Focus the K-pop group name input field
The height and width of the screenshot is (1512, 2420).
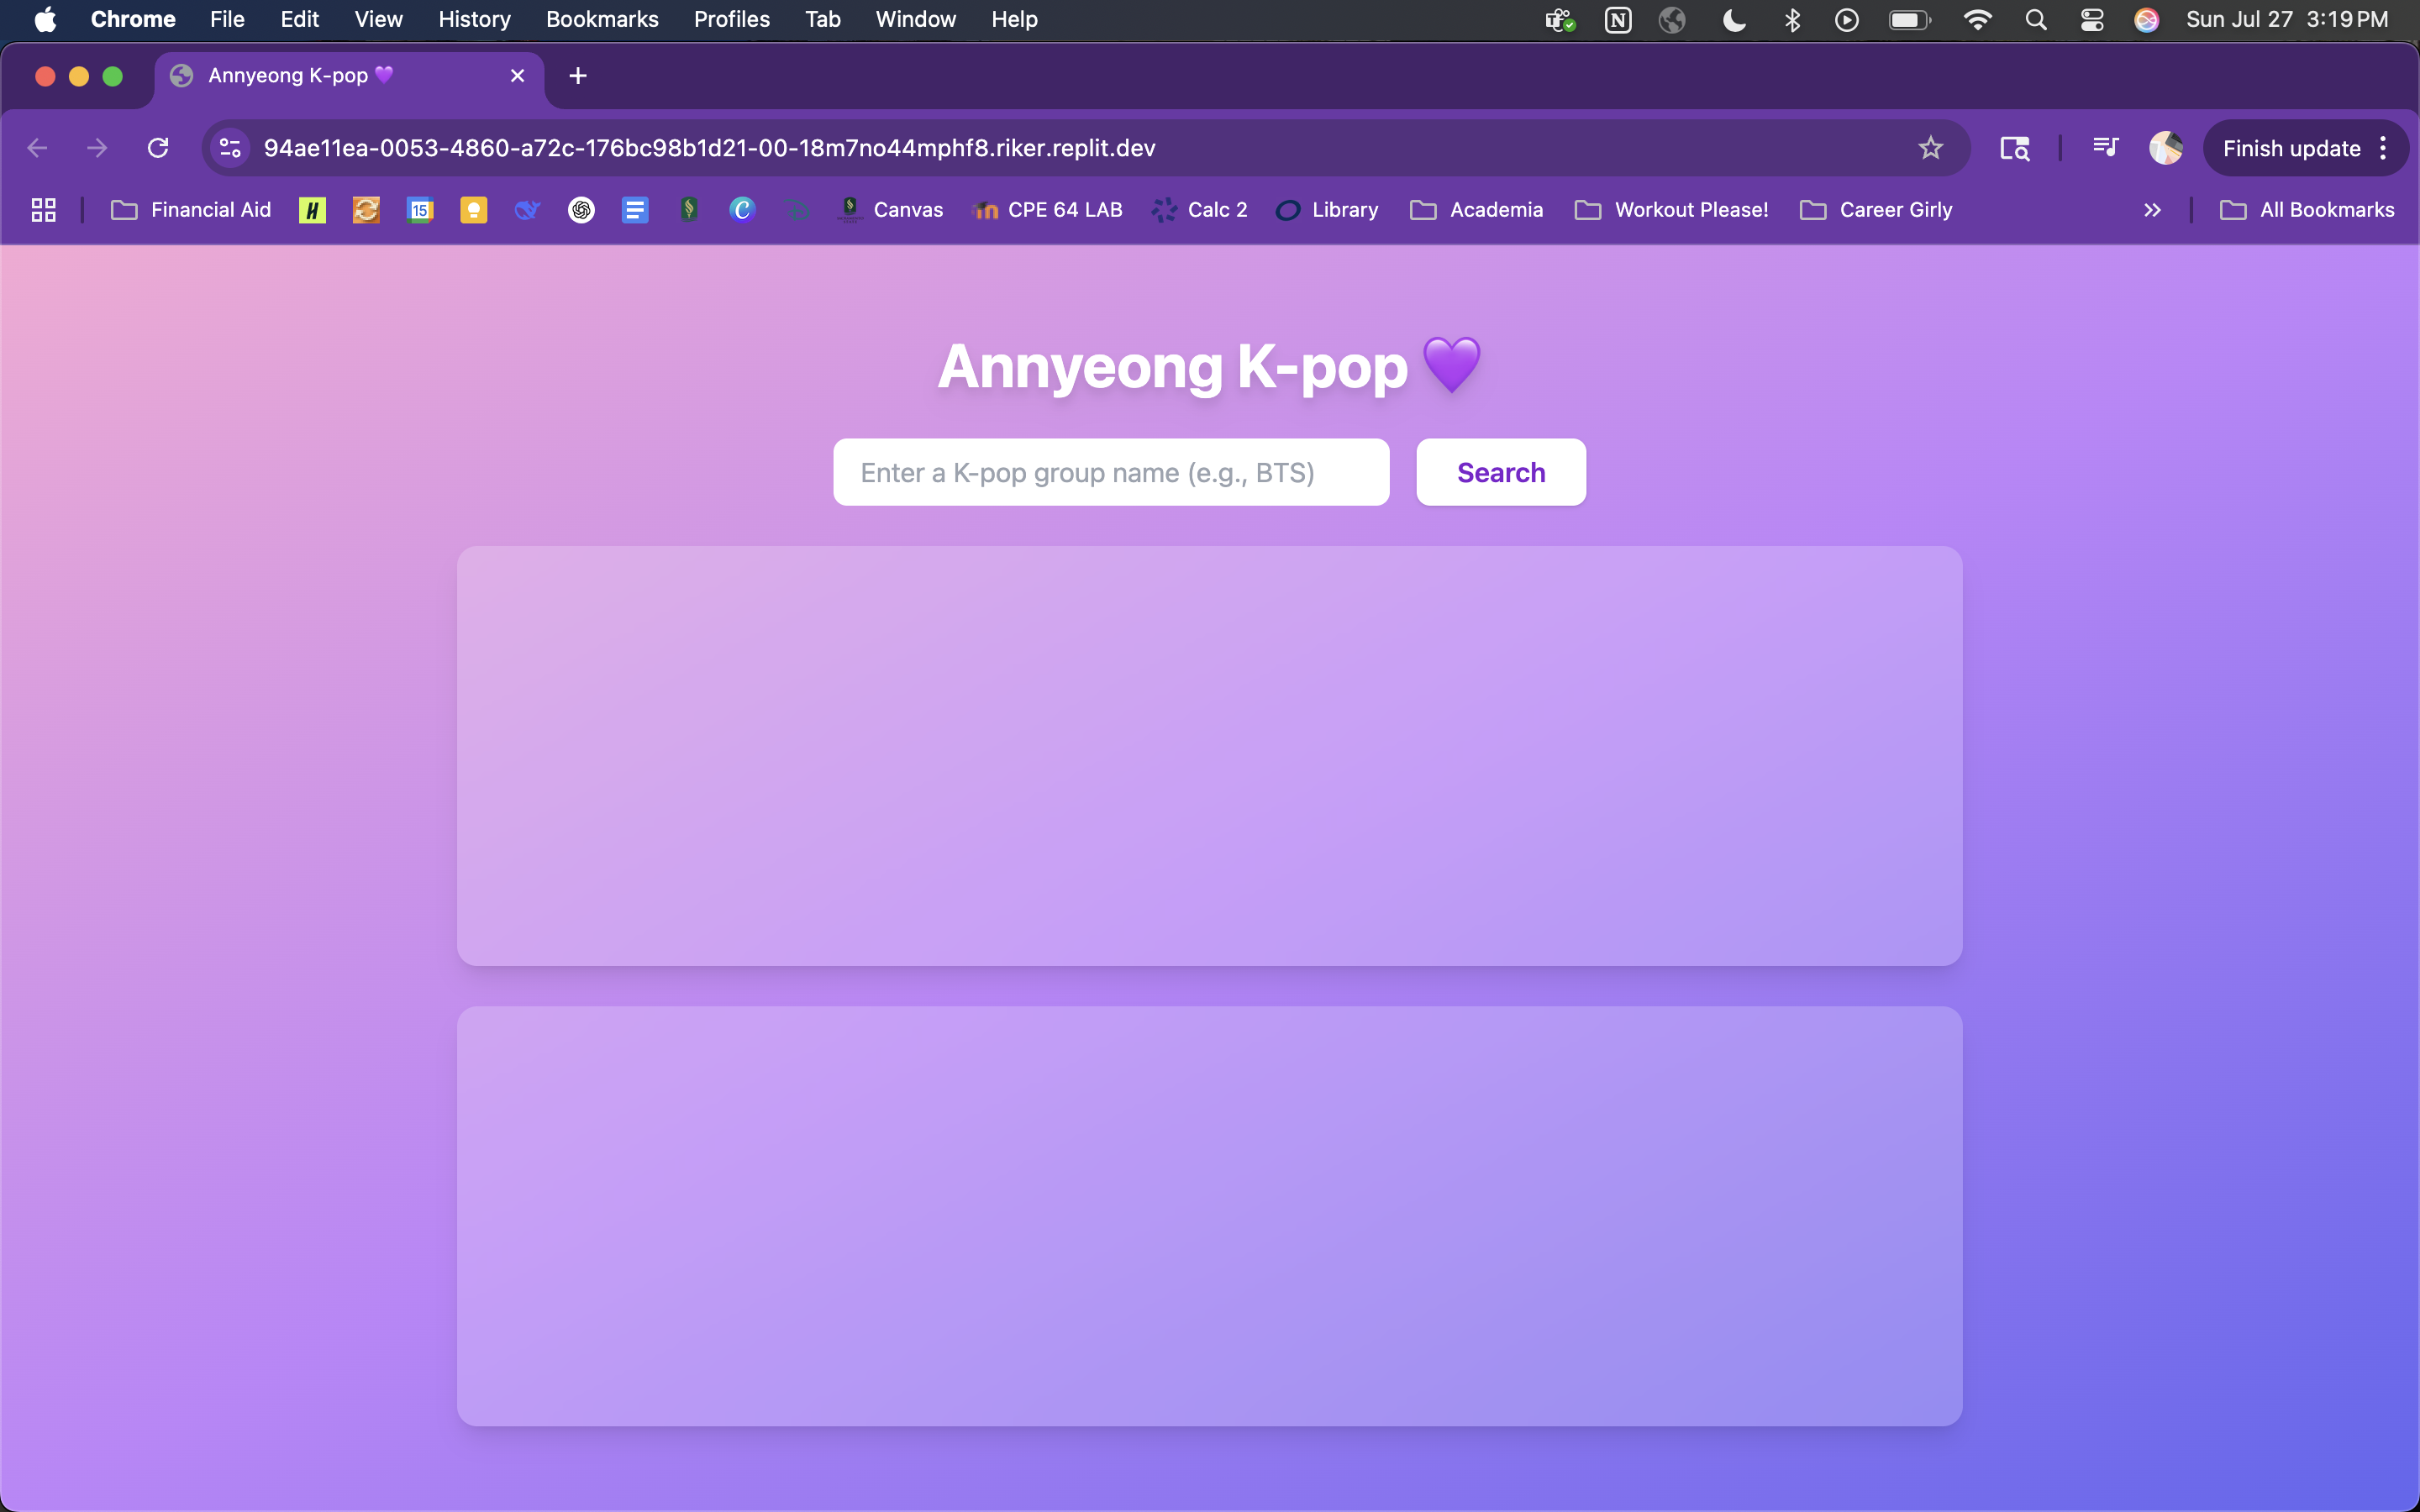[x=1110, y=472]
